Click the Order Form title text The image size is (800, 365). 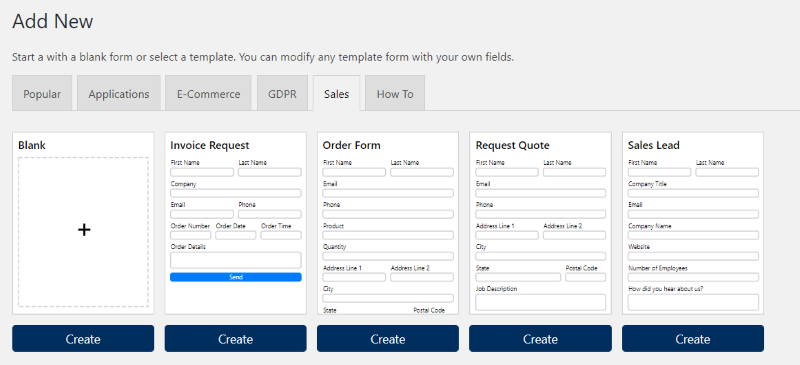tap(352, 145)
